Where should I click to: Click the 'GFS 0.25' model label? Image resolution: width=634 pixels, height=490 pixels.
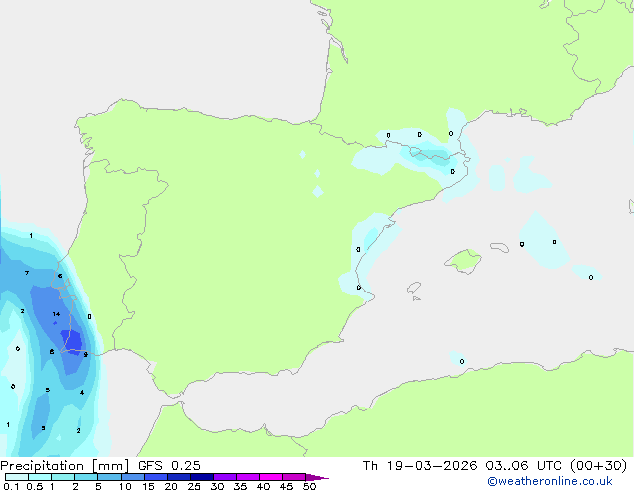(169, 466)
